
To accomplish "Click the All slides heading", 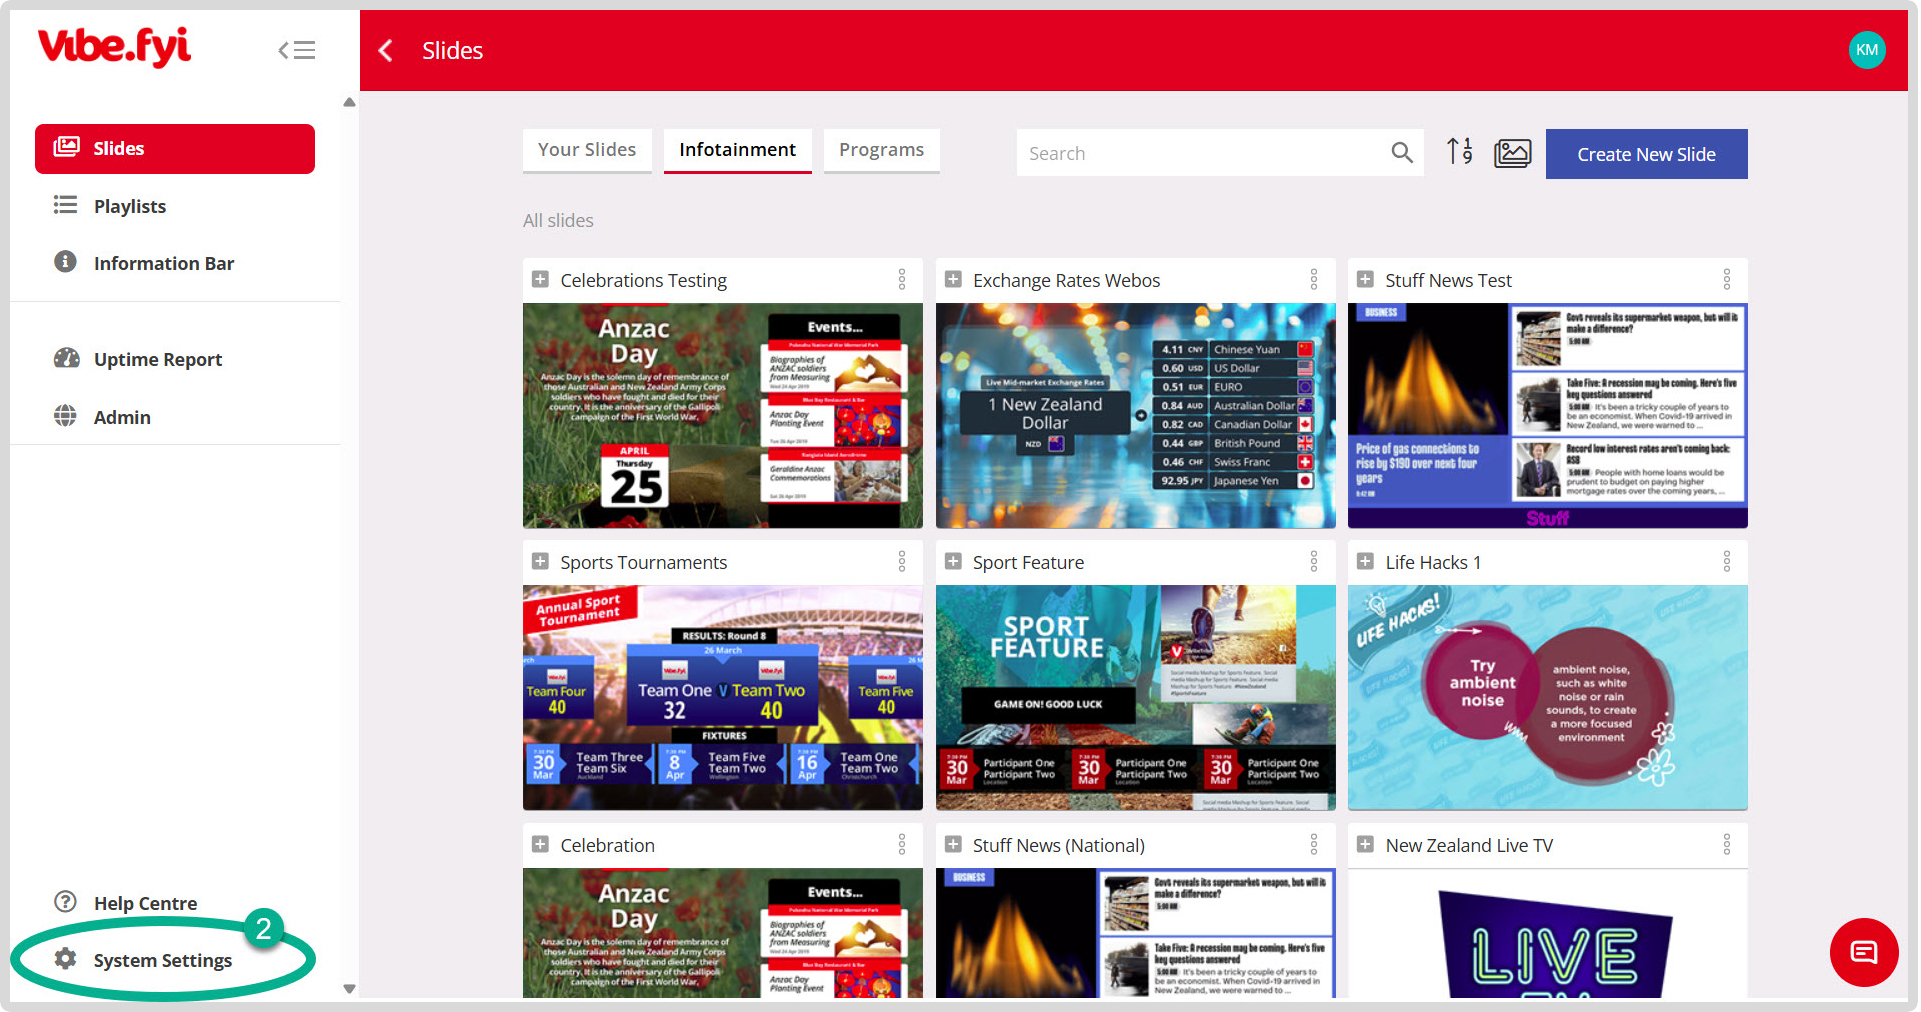I will pyautogui.click(x=558, y=221).
